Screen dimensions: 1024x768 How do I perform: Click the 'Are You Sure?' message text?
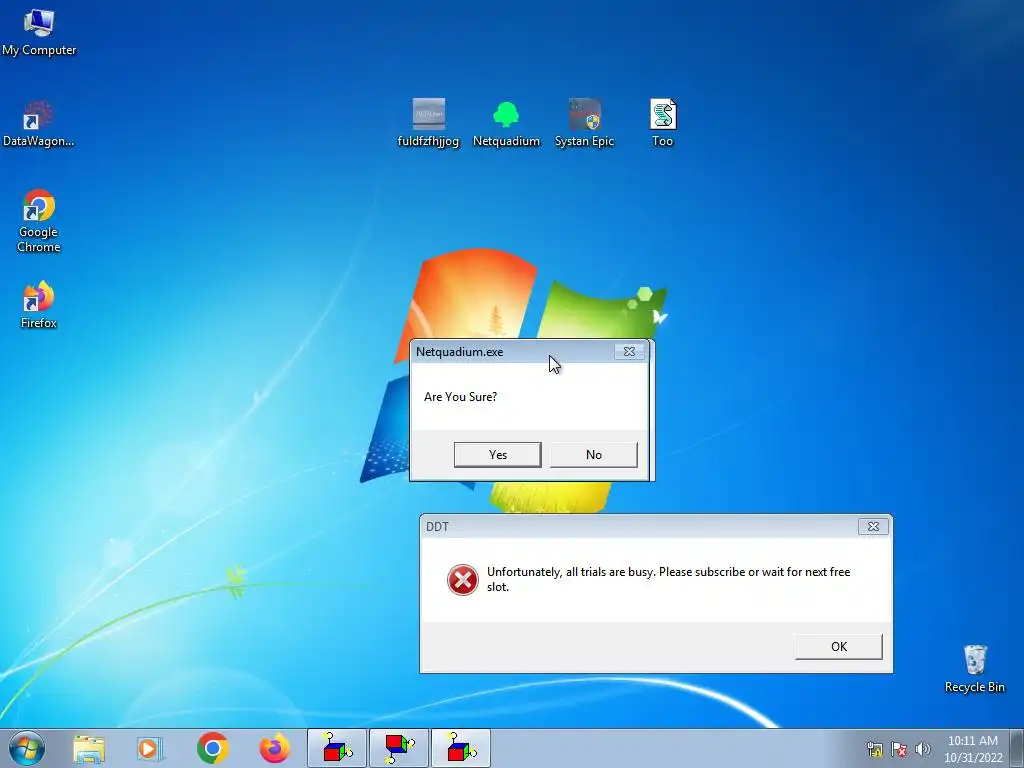point(460,396)
